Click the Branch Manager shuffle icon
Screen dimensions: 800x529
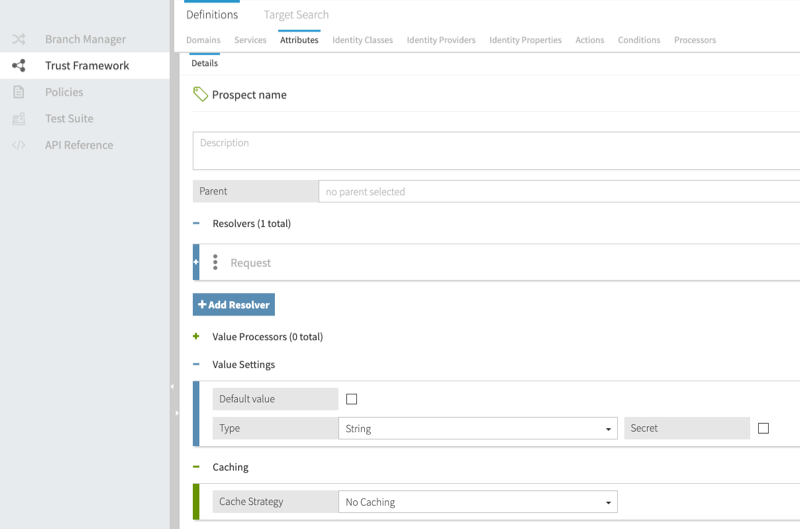point(18,40)
